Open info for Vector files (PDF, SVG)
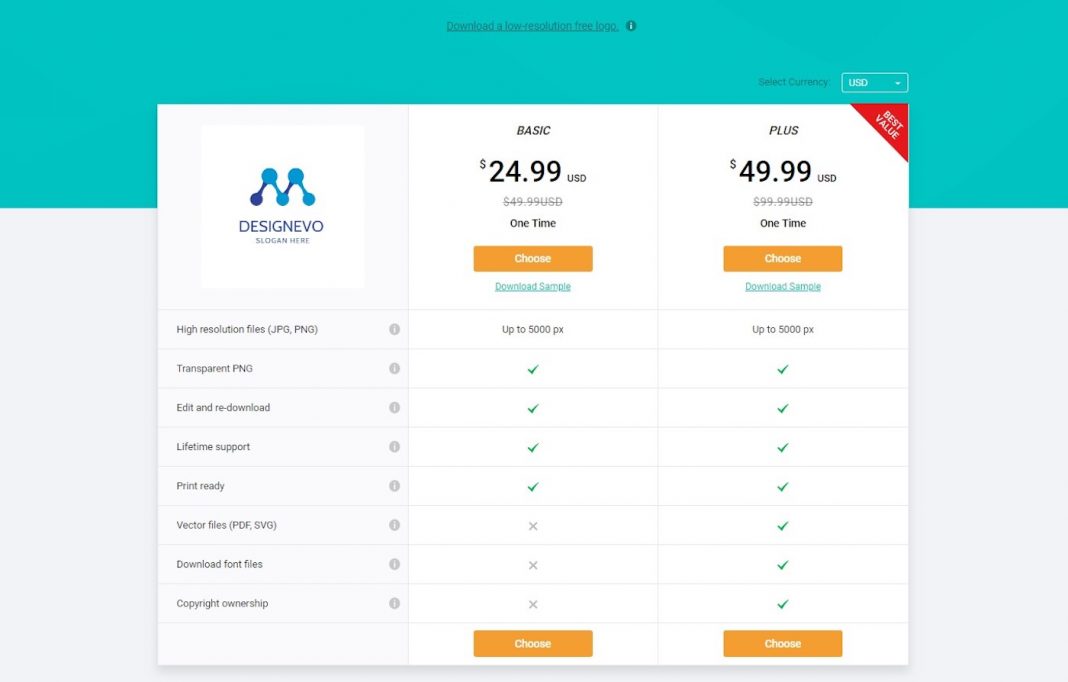The height and width of the screenshot is (682, 1068). (x=394, y=524)
